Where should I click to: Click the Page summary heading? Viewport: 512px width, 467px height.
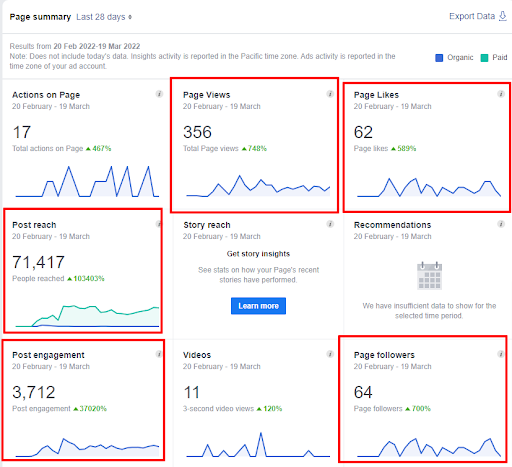[x=40, y=17]
